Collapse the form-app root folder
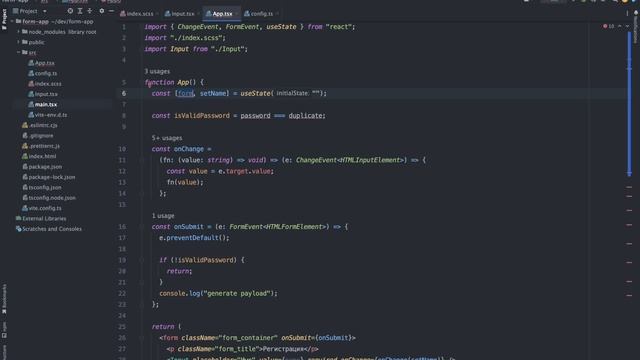Screen dimensions: 640x360 point(12,21)
